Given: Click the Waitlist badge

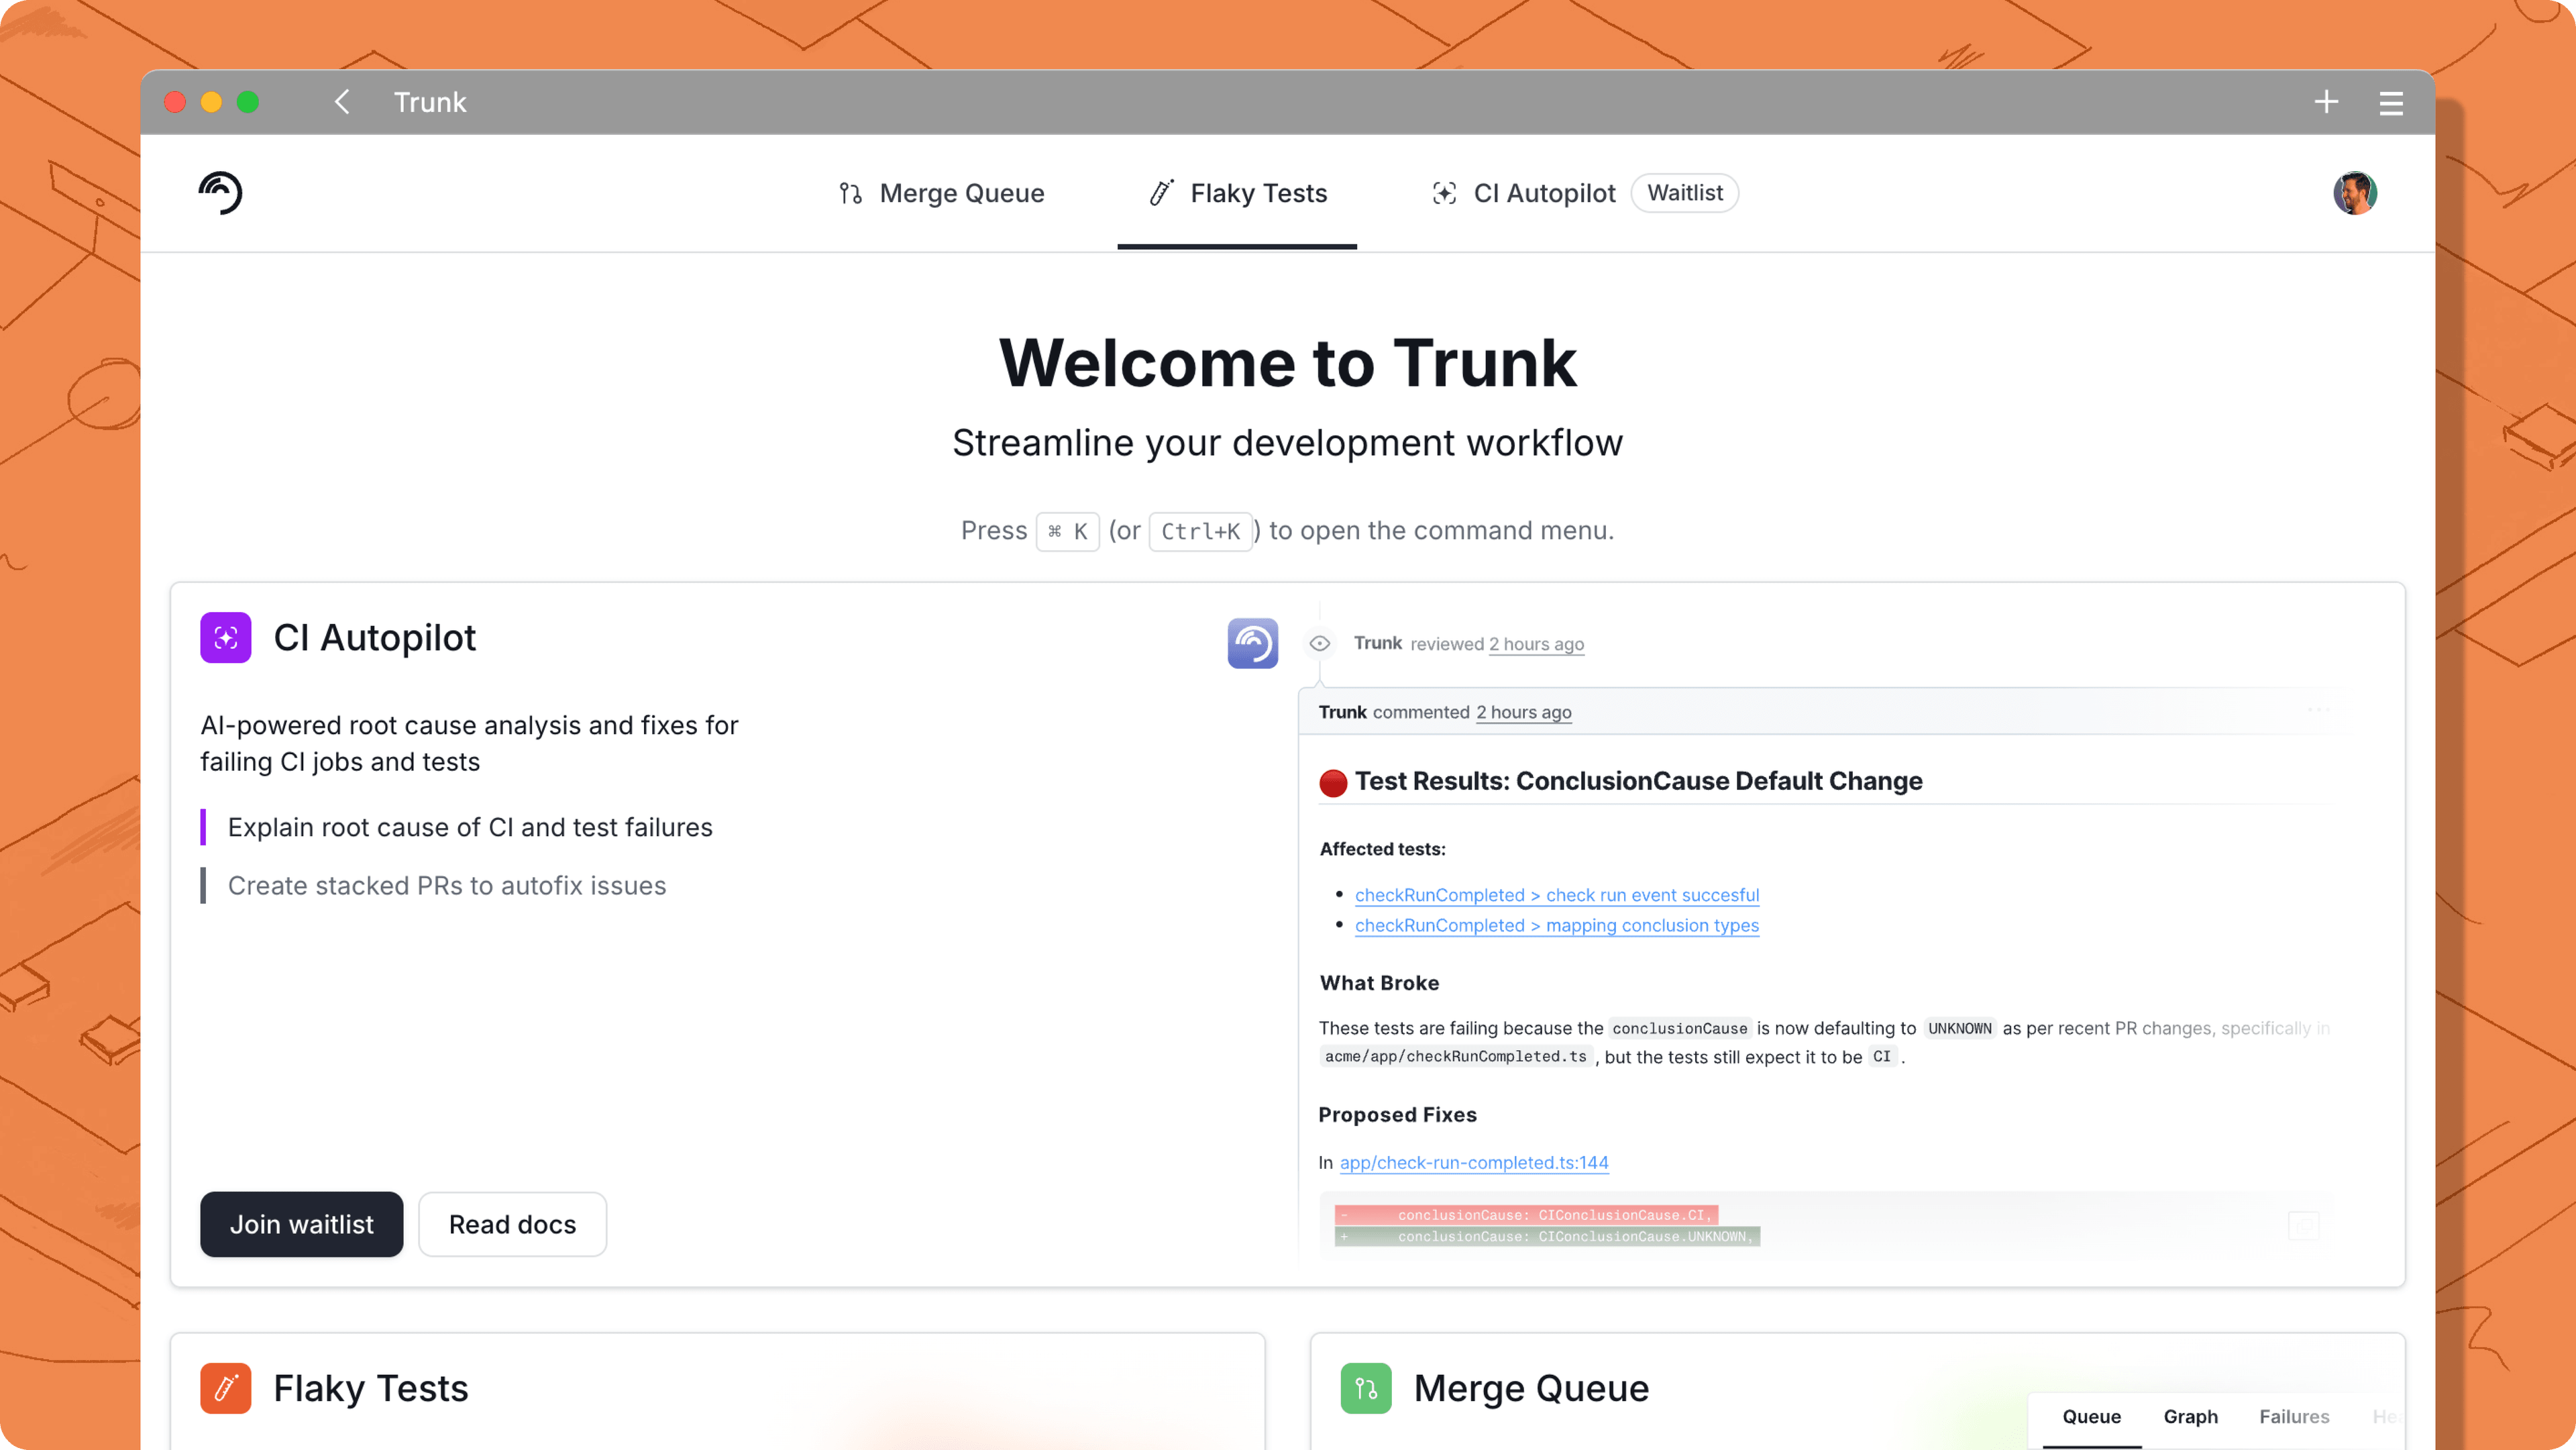Looking at the screenshot, I should pos(1685,193).
